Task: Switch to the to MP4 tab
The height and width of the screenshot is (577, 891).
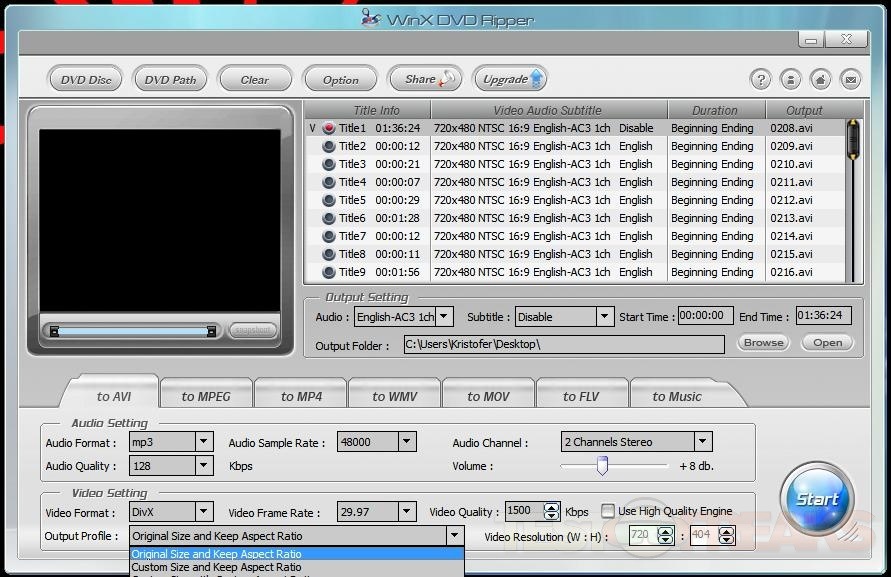Action: pos(301,396)
